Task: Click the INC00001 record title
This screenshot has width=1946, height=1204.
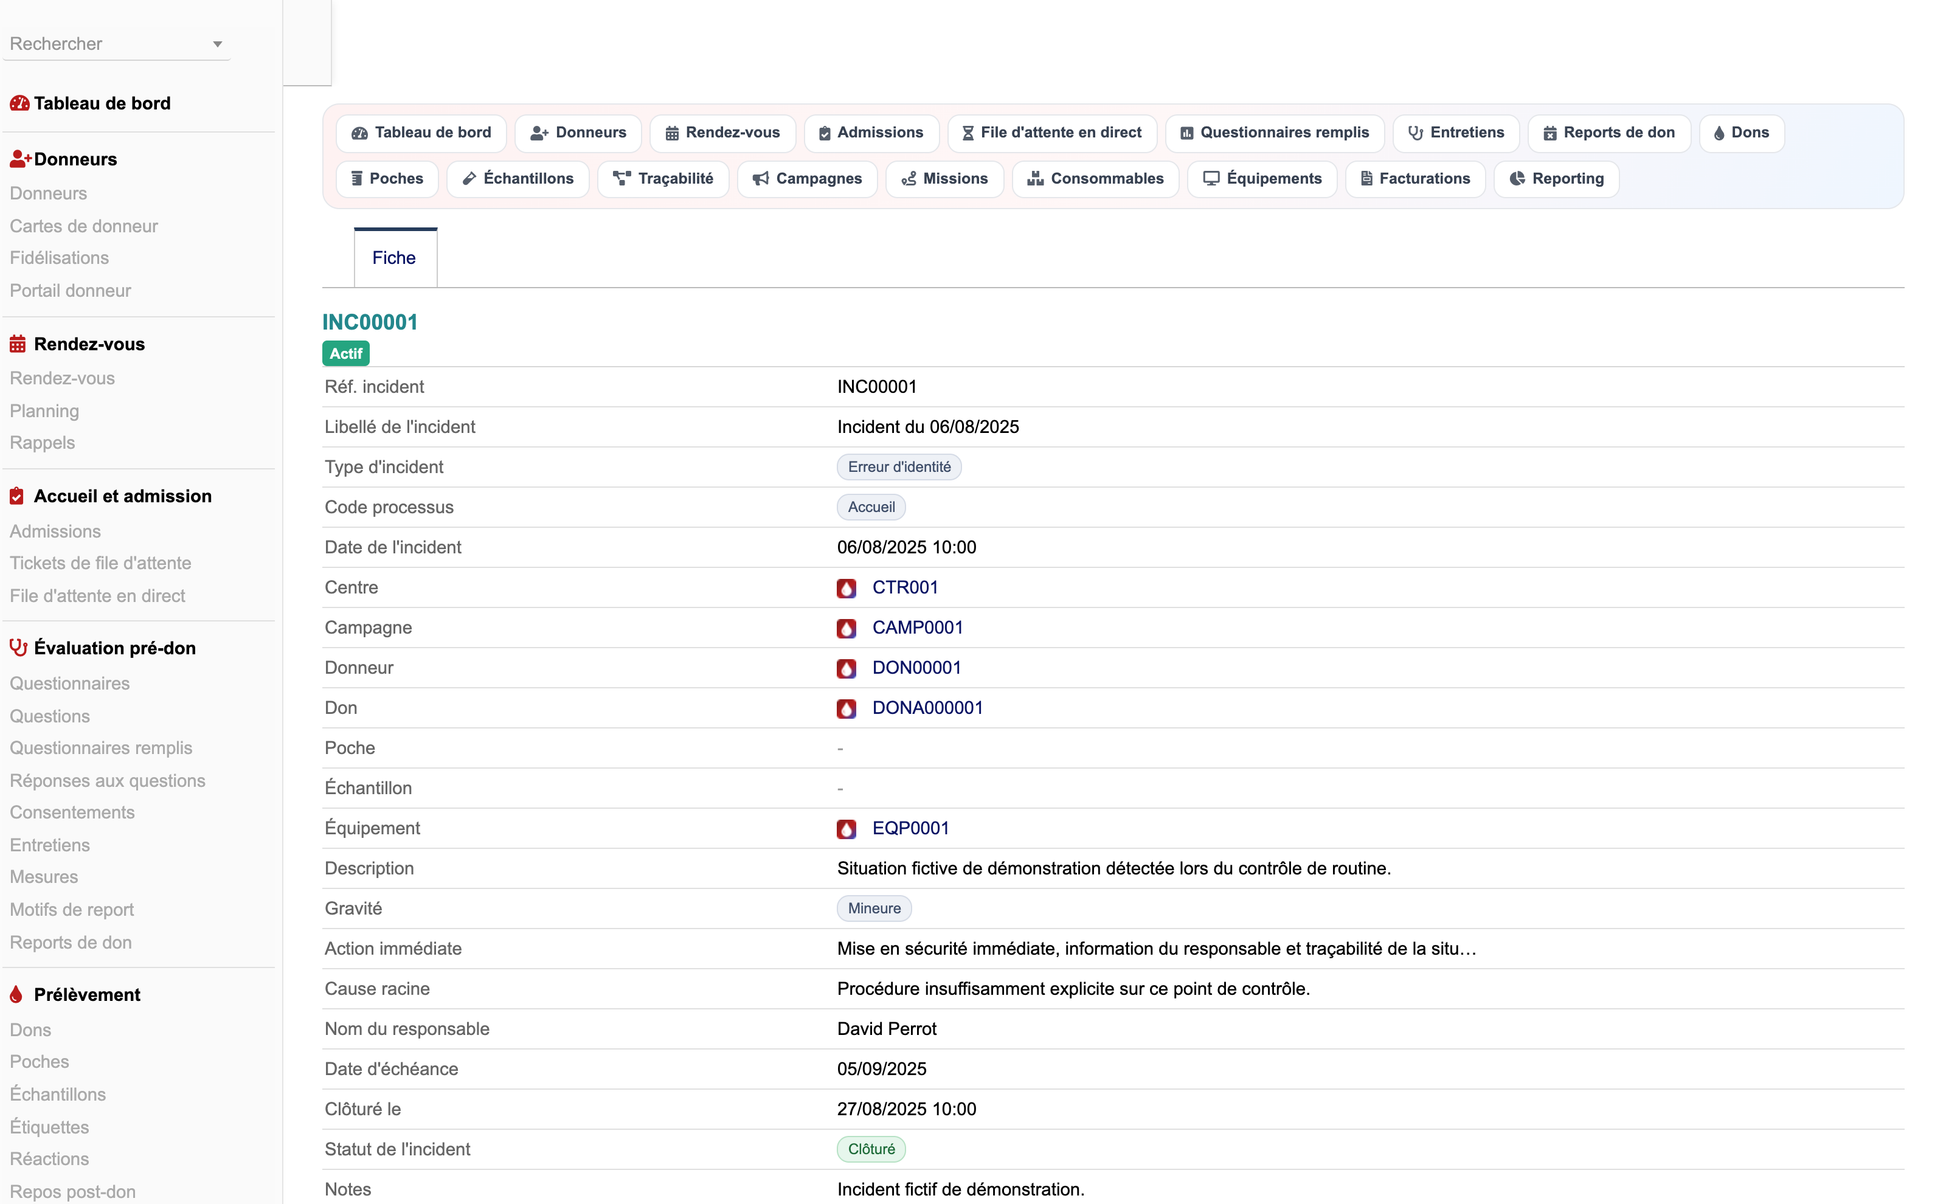Action: coord(370,323)
